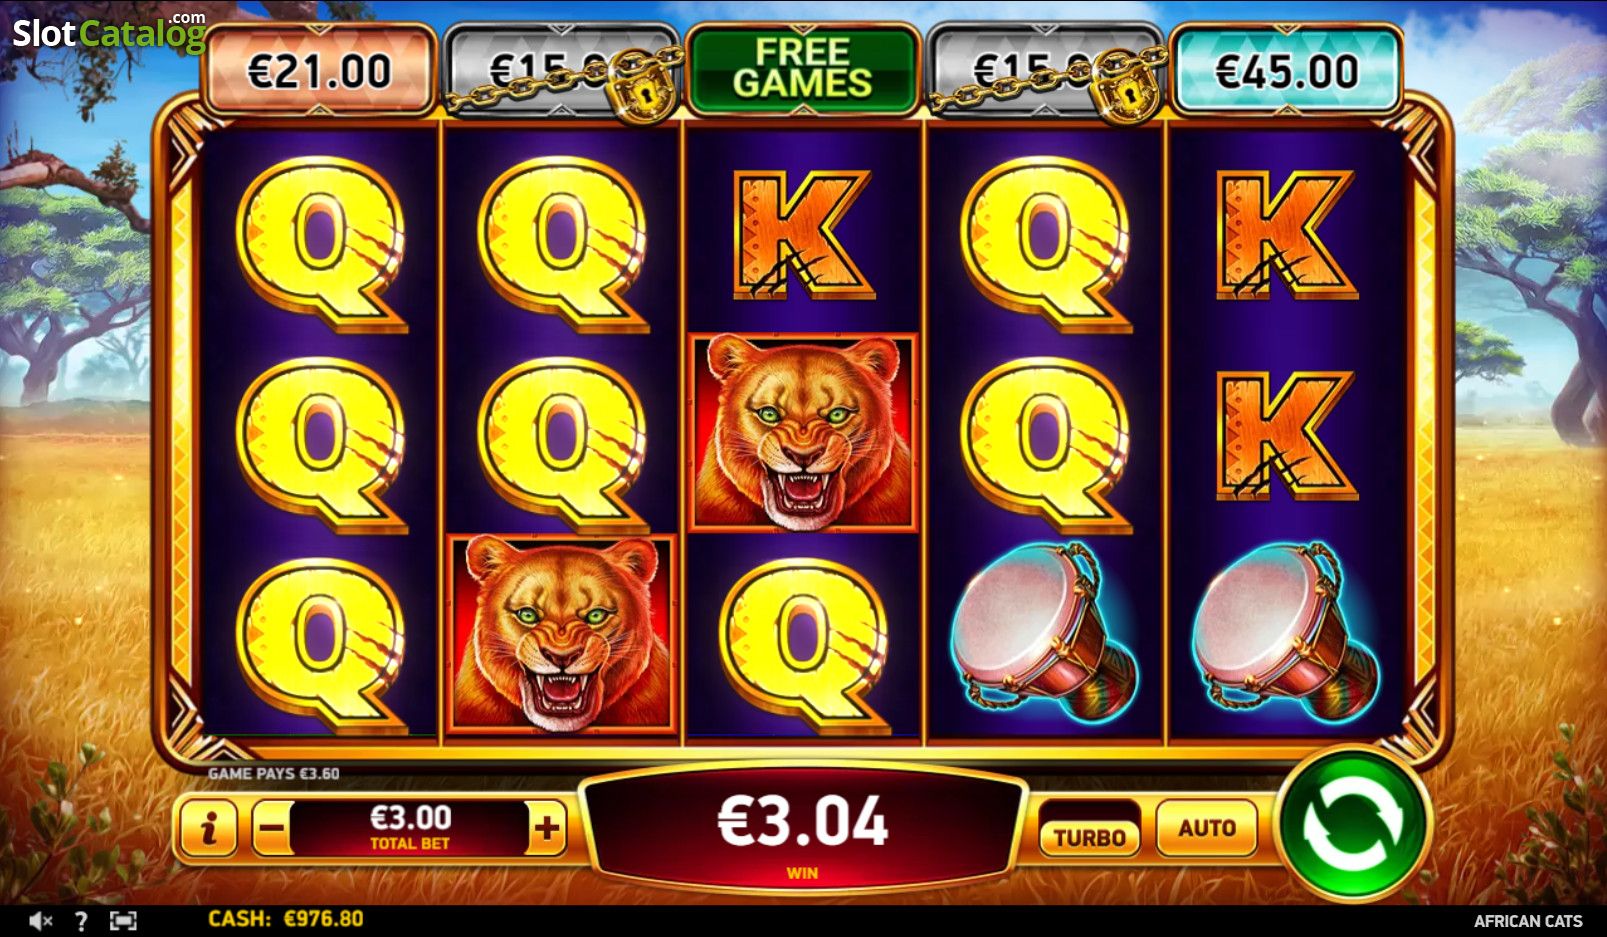
Task: Click the €45.00 prize header
Action: [1286, 70]
